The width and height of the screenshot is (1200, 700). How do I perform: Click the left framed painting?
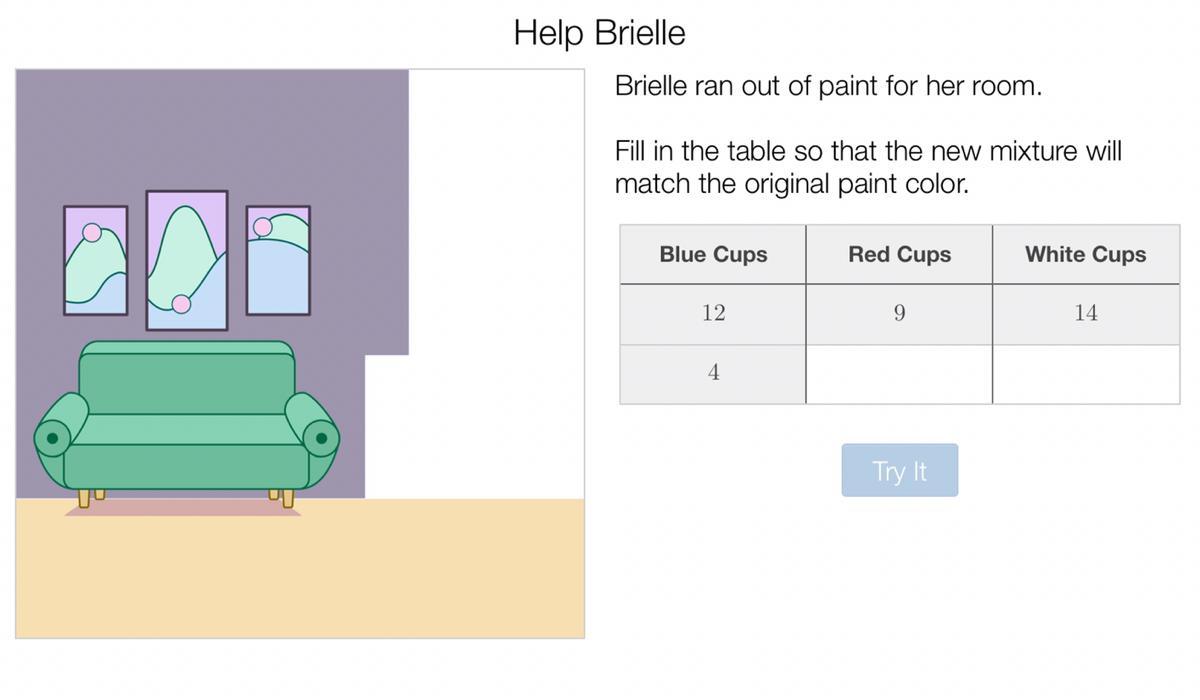[96, 260]
